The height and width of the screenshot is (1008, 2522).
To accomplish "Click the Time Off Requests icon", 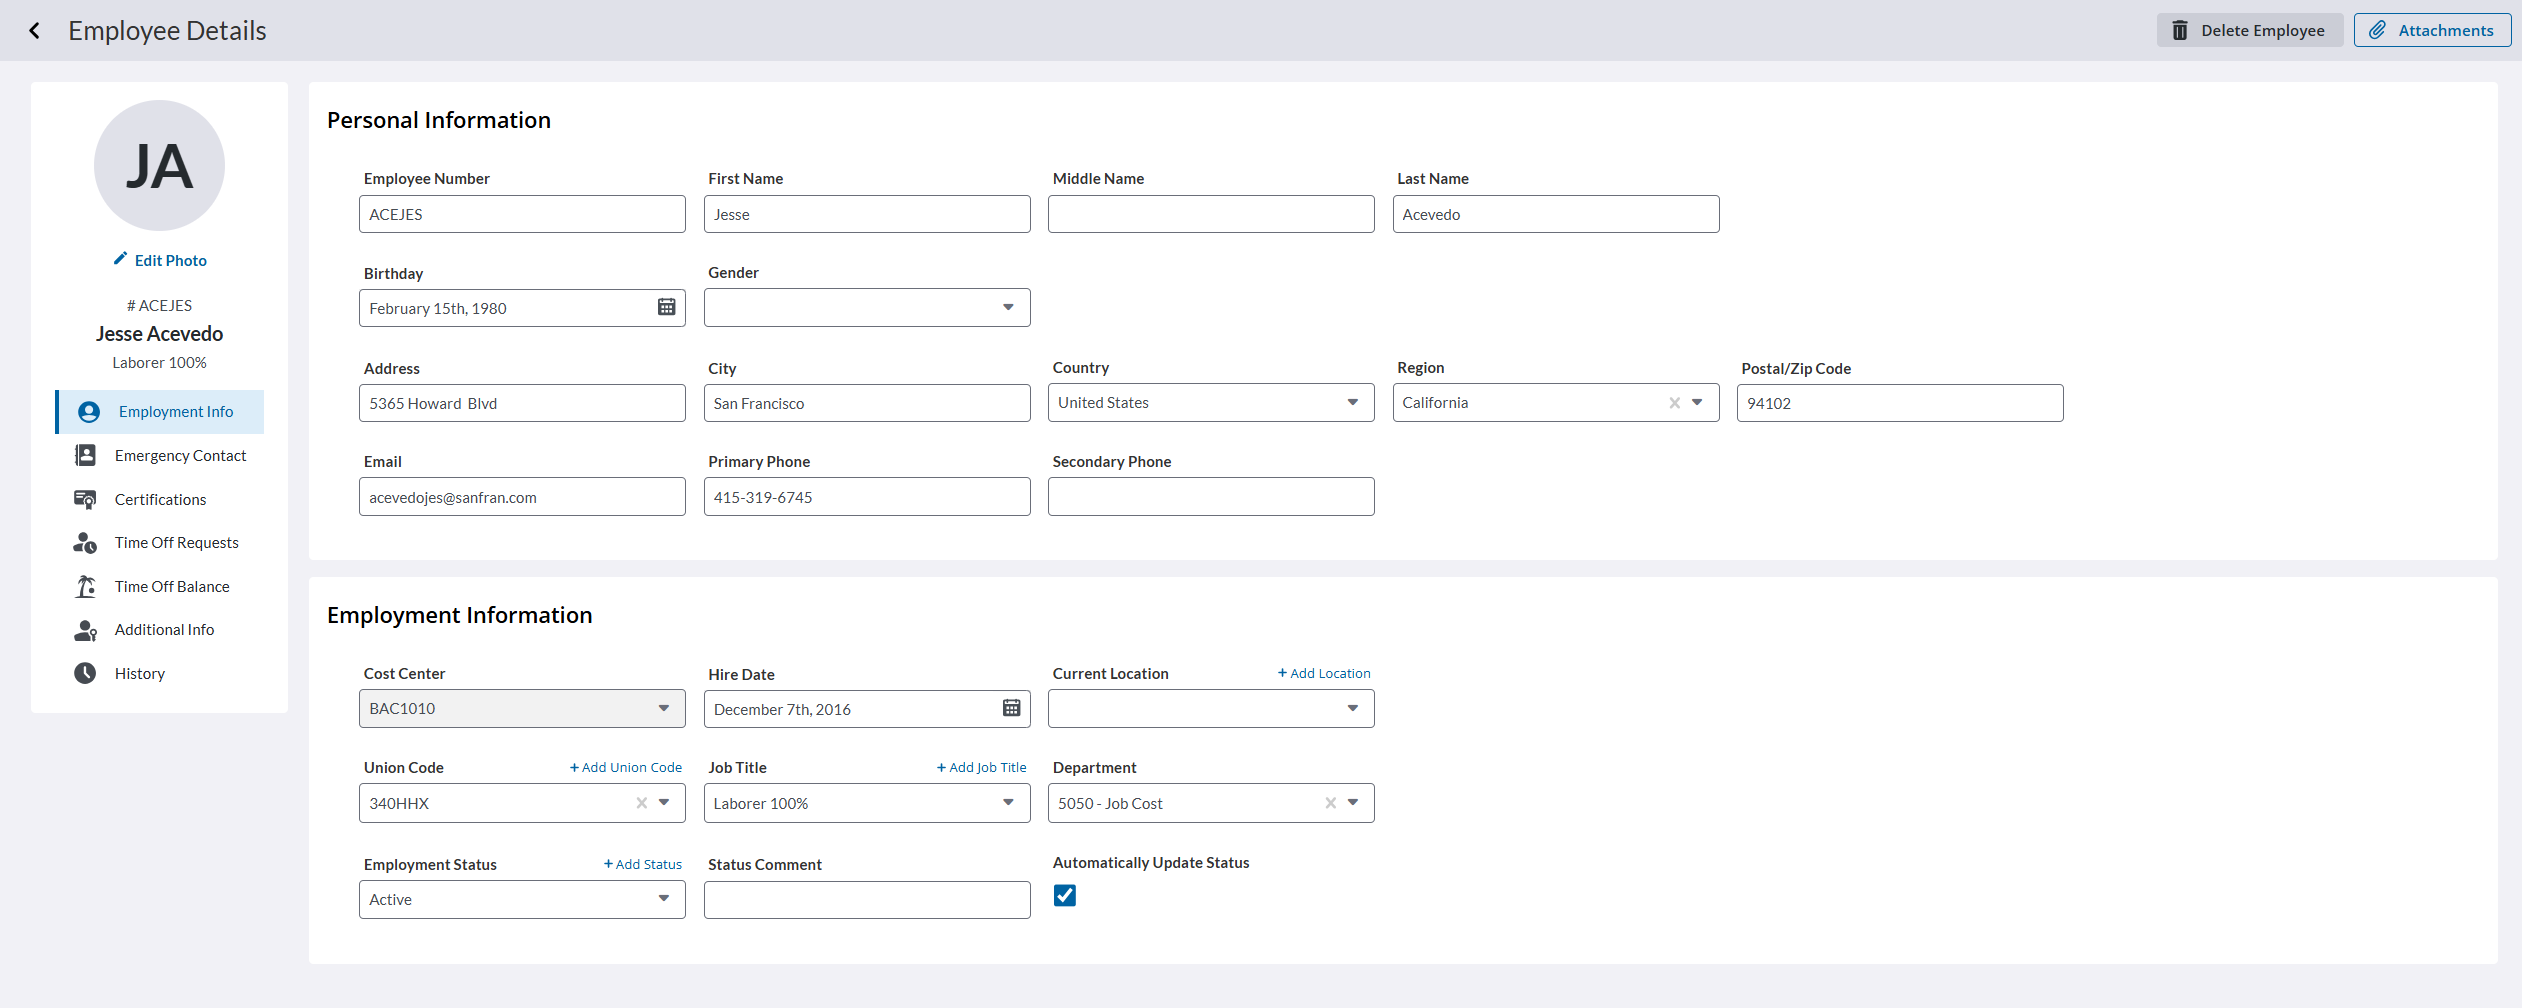I will click(x=86, y=542).
